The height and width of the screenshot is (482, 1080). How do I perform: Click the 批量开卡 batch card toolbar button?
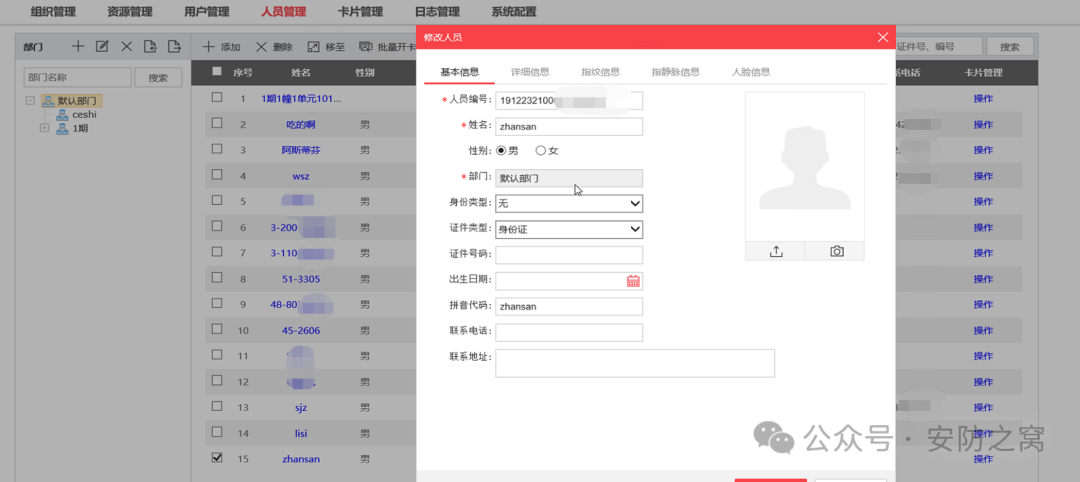pos(388,47)
